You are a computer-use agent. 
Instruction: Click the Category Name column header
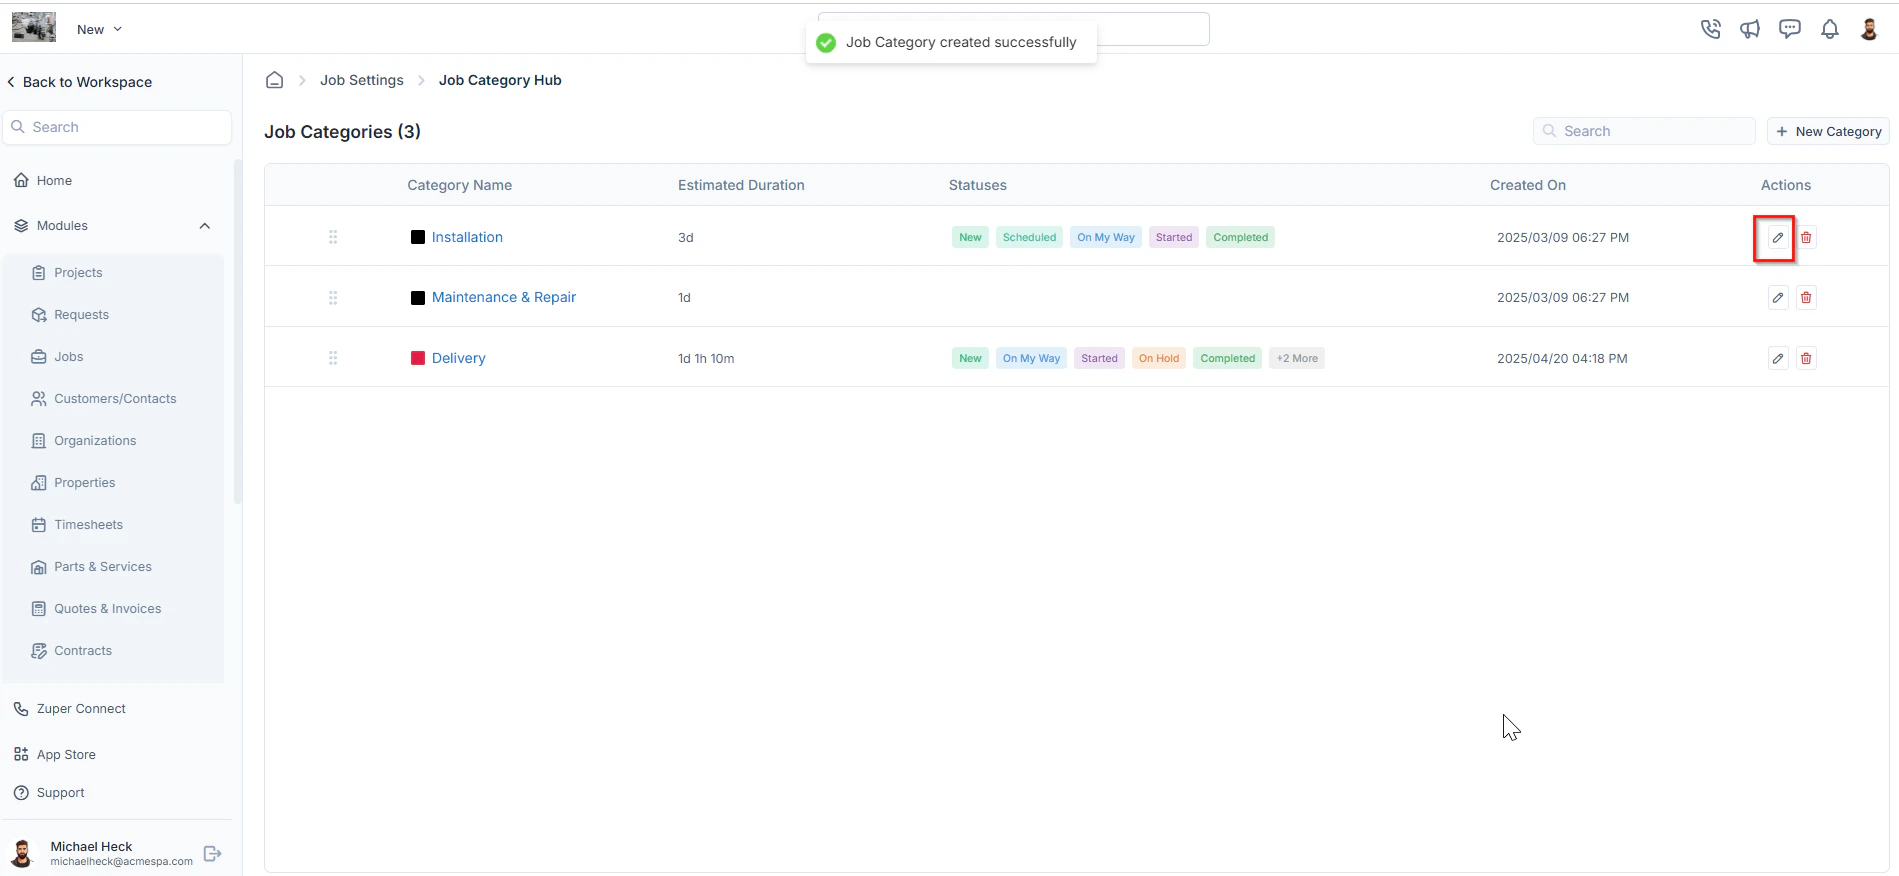pyautogui.click(x=459, y=185)
